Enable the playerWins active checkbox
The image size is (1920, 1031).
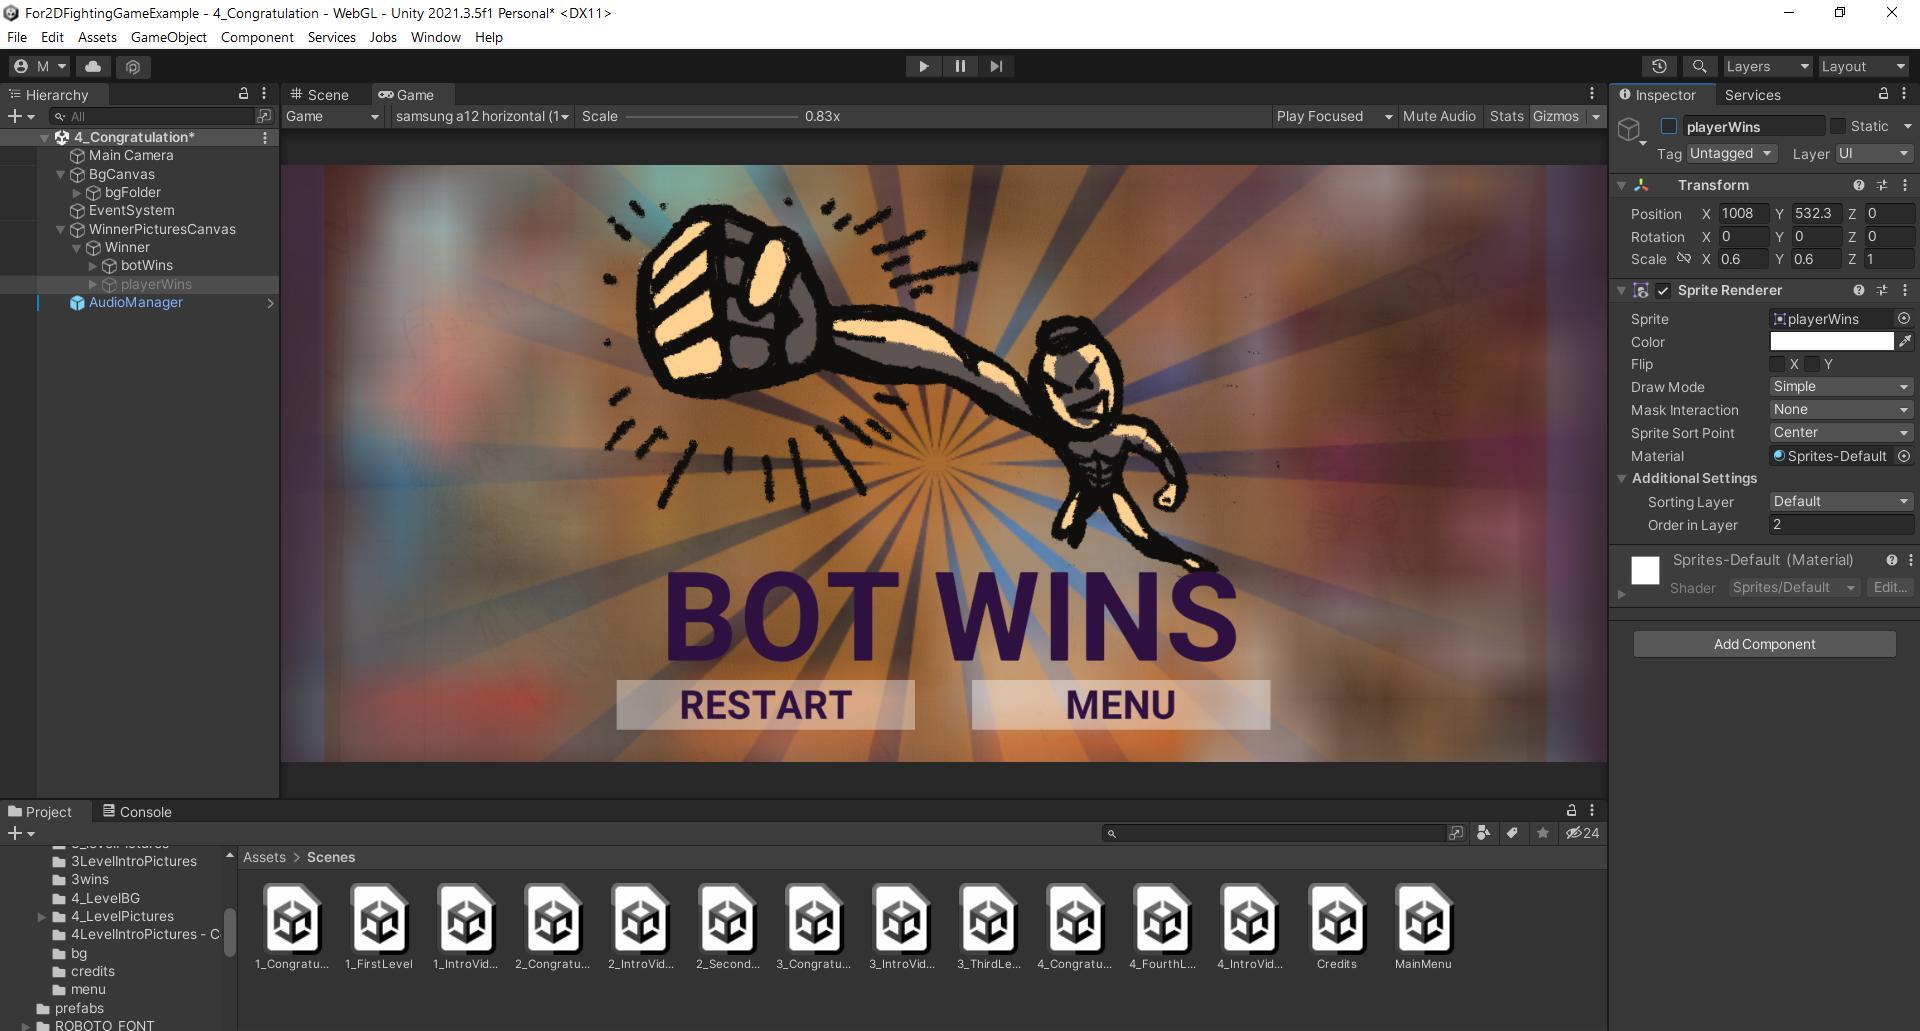1669,126
